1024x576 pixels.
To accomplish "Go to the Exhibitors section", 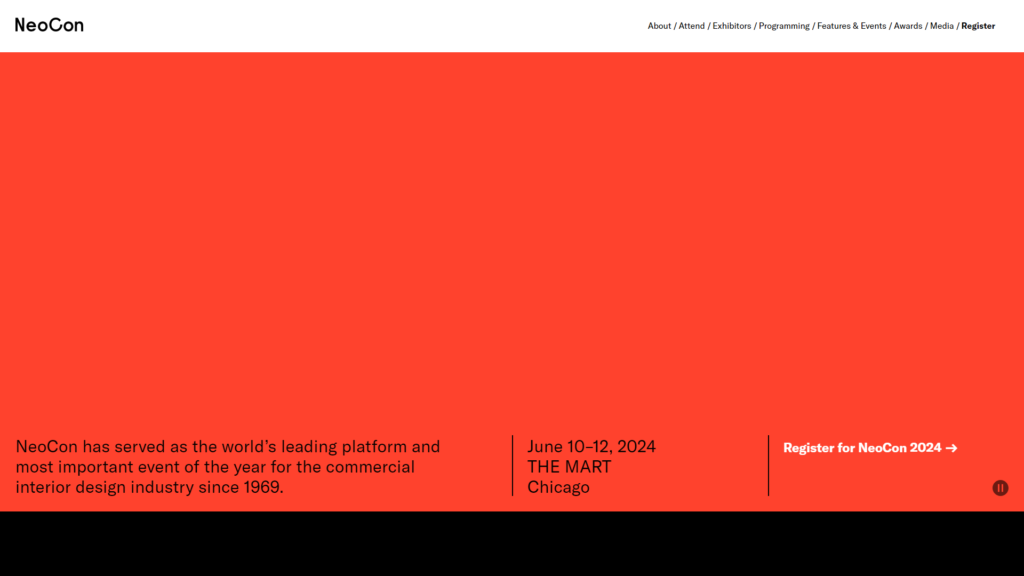I will [x=731, y=26].
